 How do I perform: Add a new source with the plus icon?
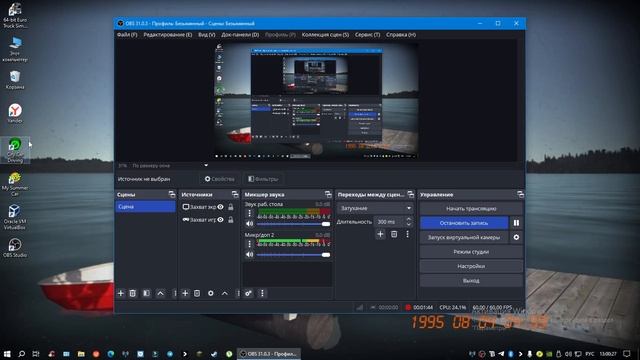pyautogui.click(x=185, y=293)
